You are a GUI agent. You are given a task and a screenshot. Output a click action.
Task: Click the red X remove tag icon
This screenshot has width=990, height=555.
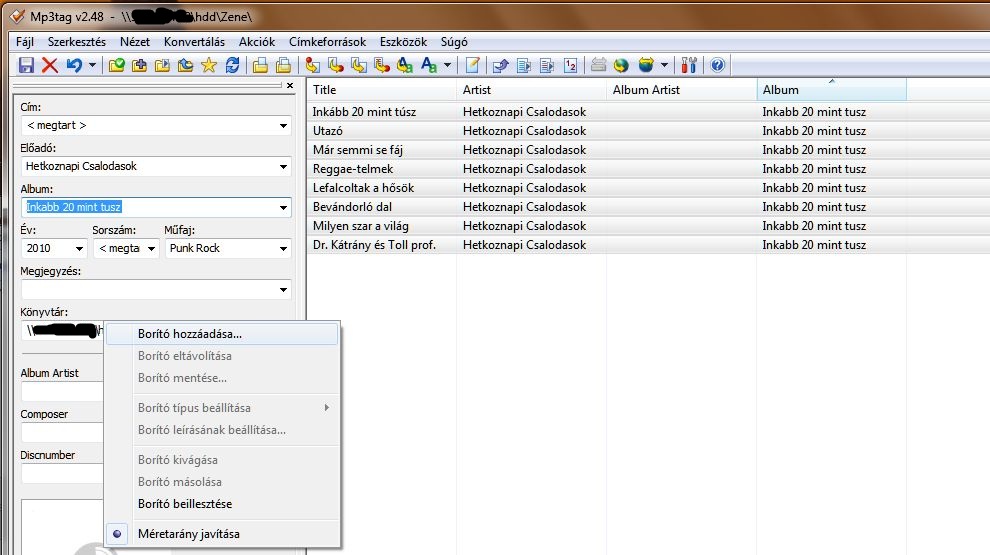pyautogui.click(x=50, y=66)
